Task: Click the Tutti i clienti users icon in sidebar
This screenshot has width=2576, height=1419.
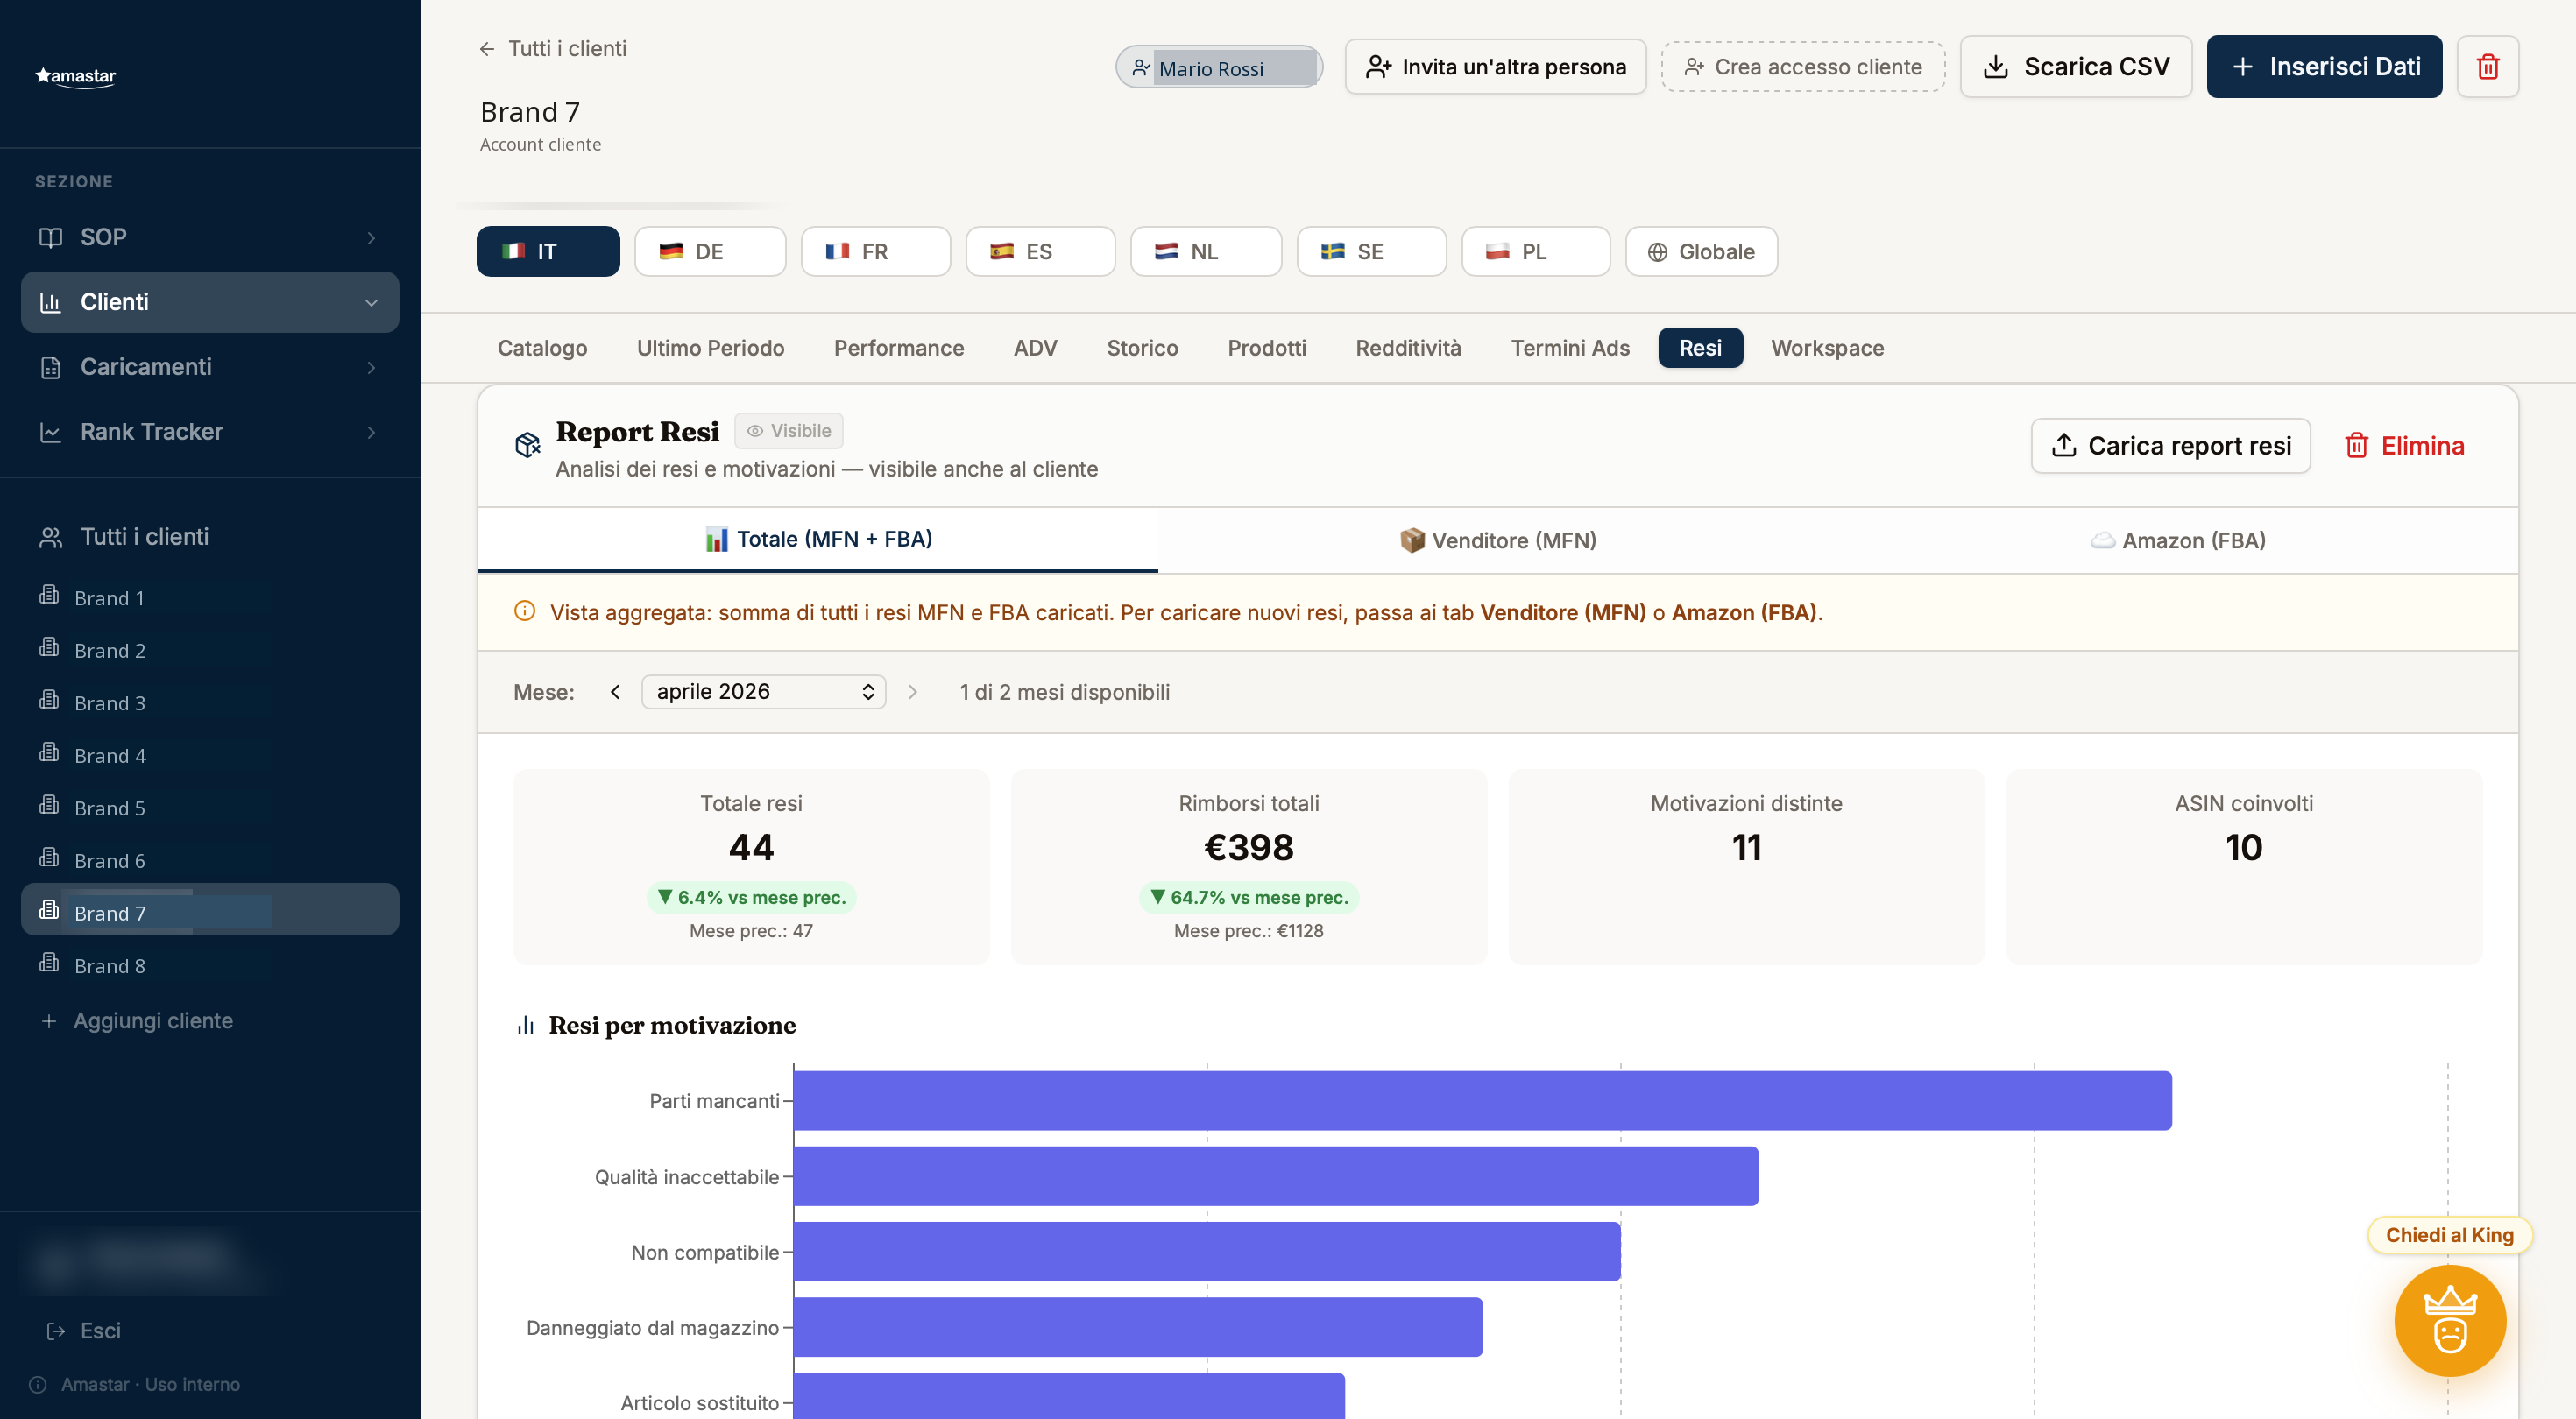Action: [50, 537]
